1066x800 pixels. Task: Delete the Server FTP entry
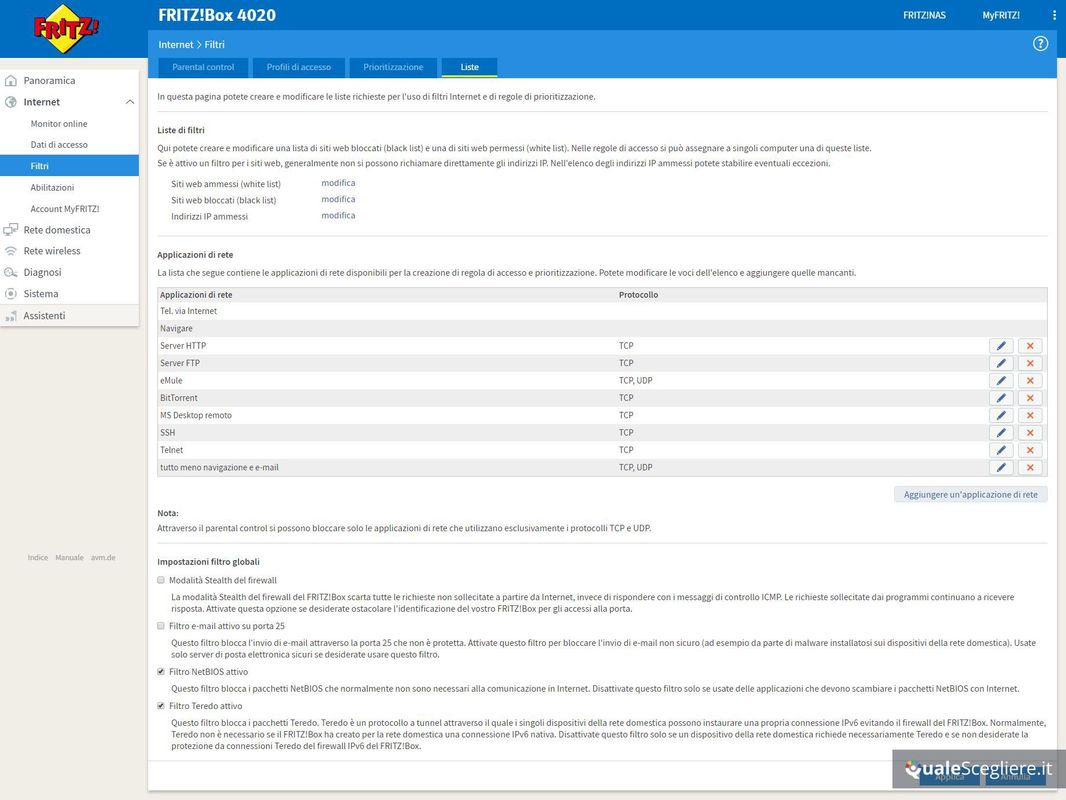[1030, 363]
